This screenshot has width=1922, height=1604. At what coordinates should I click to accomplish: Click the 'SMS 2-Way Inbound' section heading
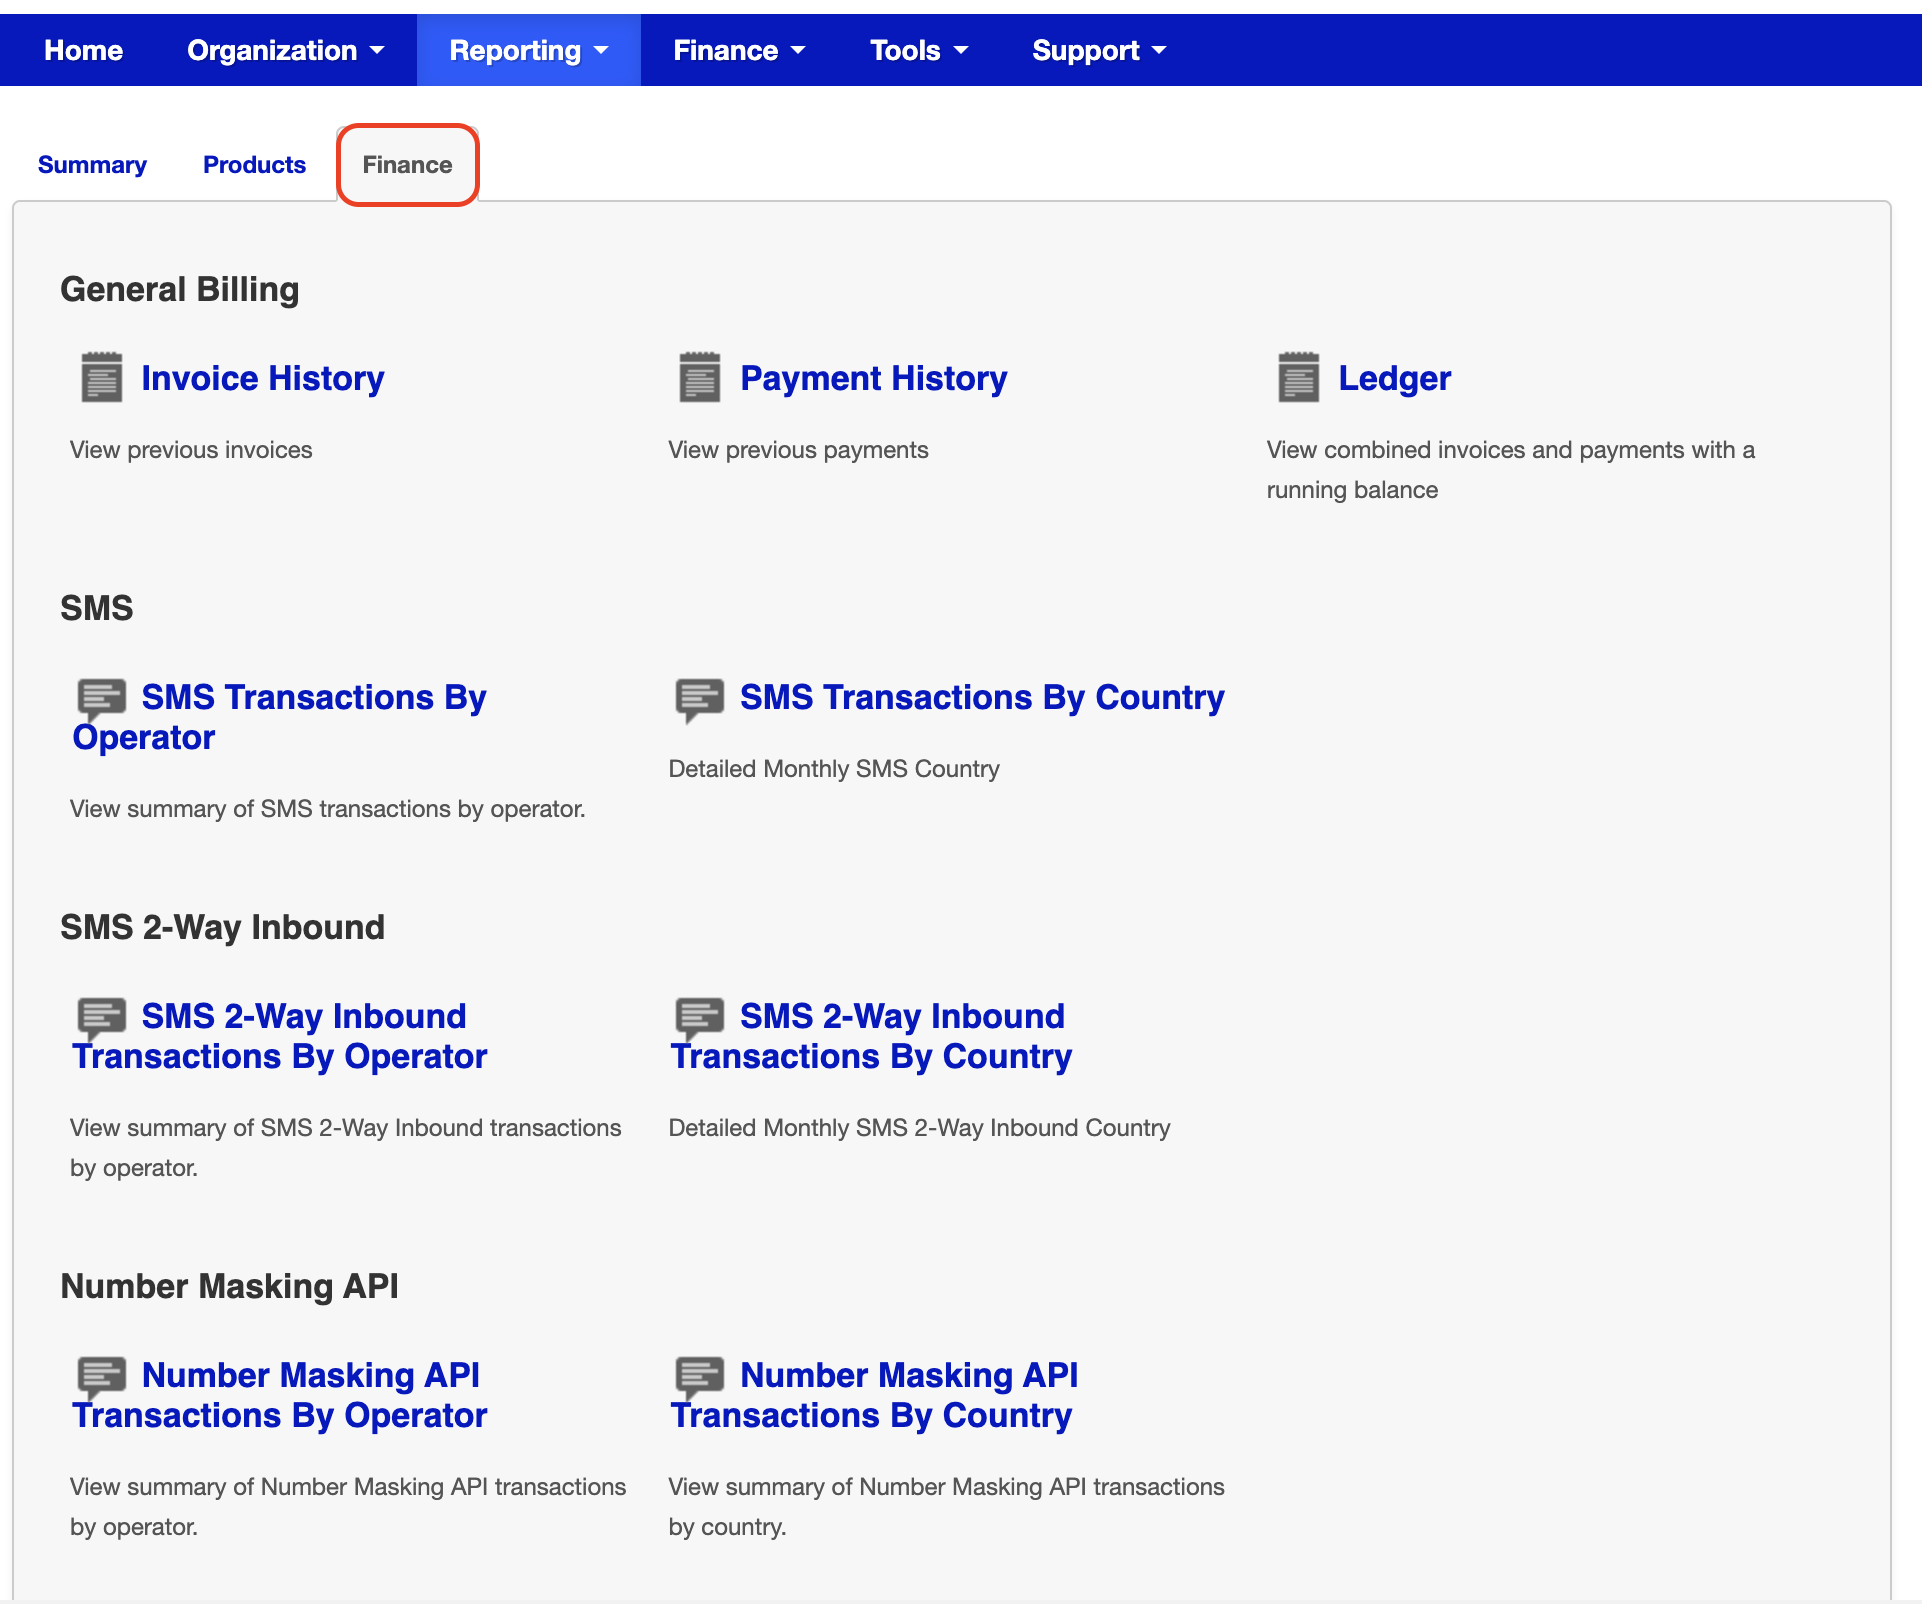click(222, 927)
